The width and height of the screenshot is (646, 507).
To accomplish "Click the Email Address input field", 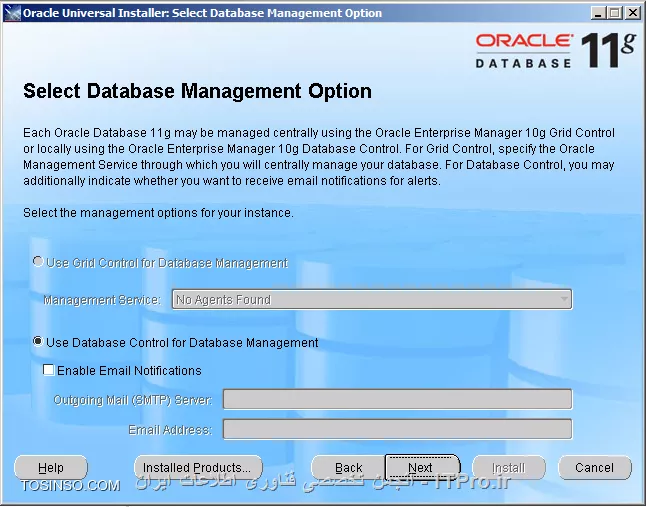I will [398, 429].
